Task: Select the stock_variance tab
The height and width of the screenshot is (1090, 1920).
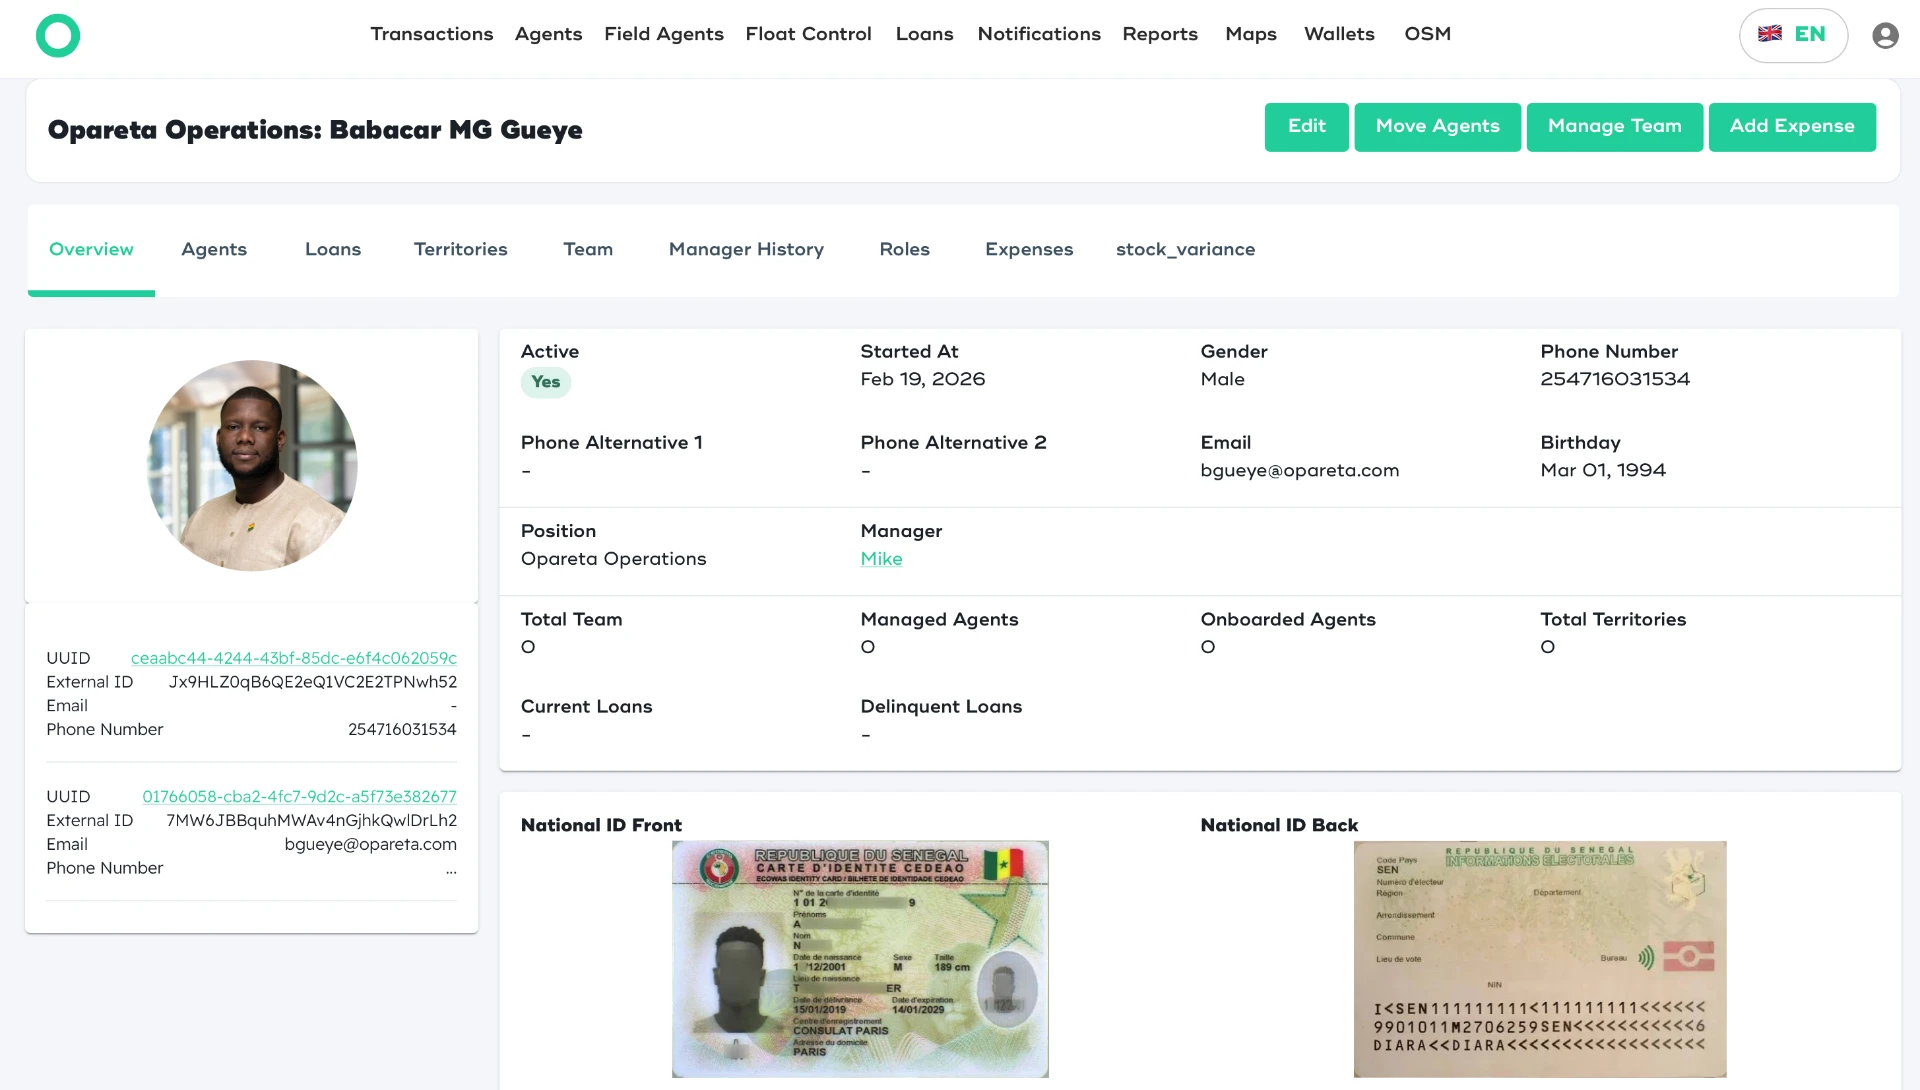Action: [1185, 250]
